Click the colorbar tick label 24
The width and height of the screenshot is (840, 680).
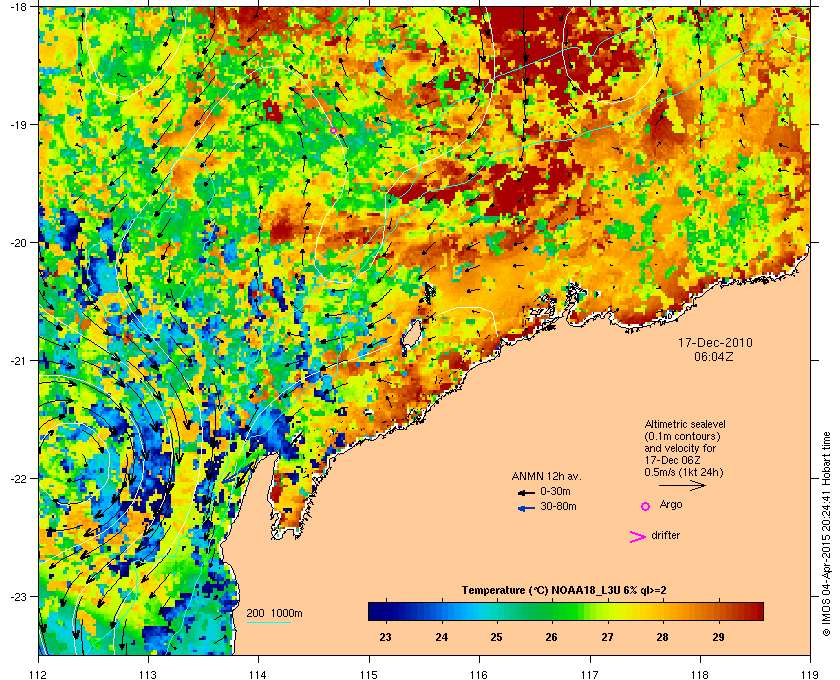coord(441,637)
